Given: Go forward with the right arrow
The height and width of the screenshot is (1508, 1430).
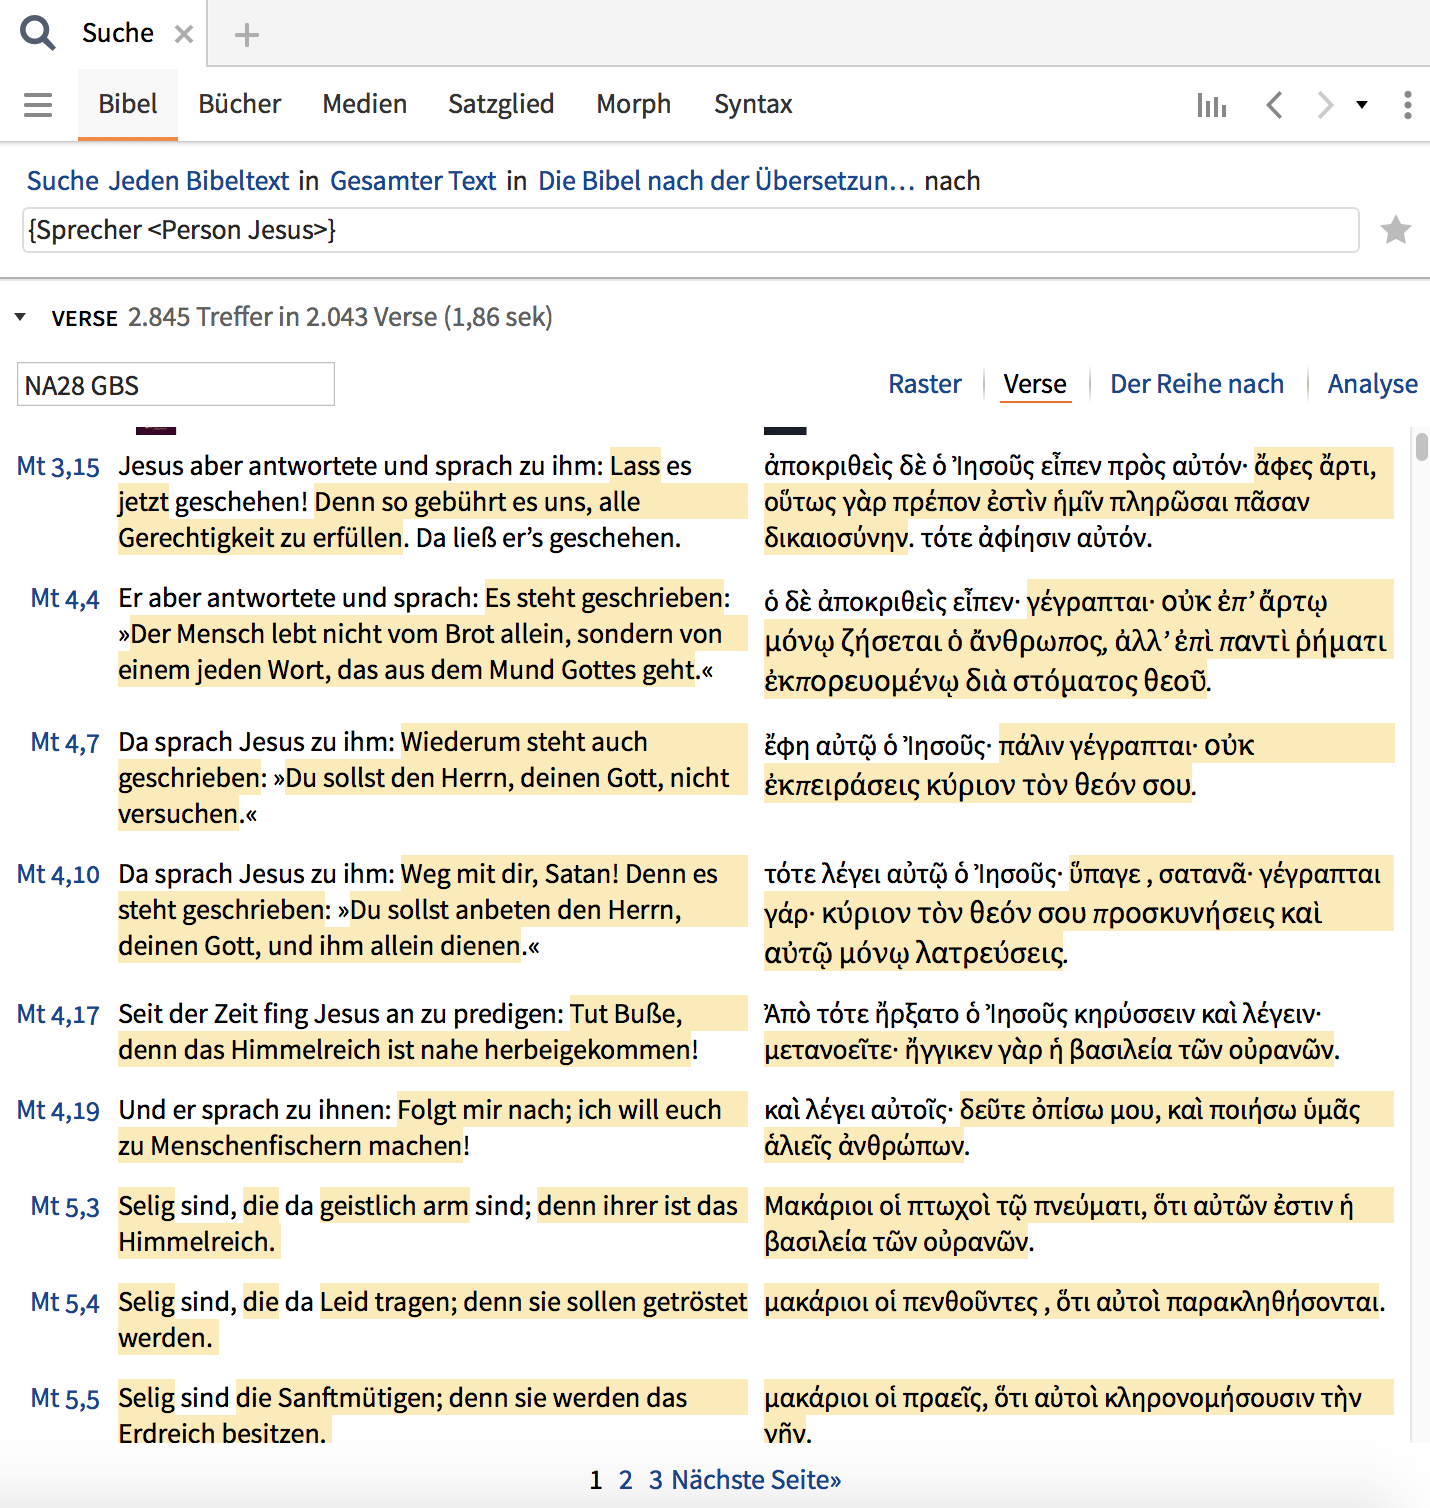Looking at the screenshot, I should click(1325, 105).
